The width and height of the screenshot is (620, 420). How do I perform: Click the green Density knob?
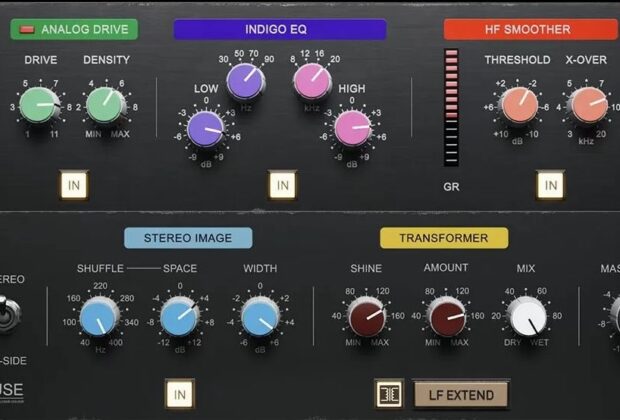[x=105, y=103]
